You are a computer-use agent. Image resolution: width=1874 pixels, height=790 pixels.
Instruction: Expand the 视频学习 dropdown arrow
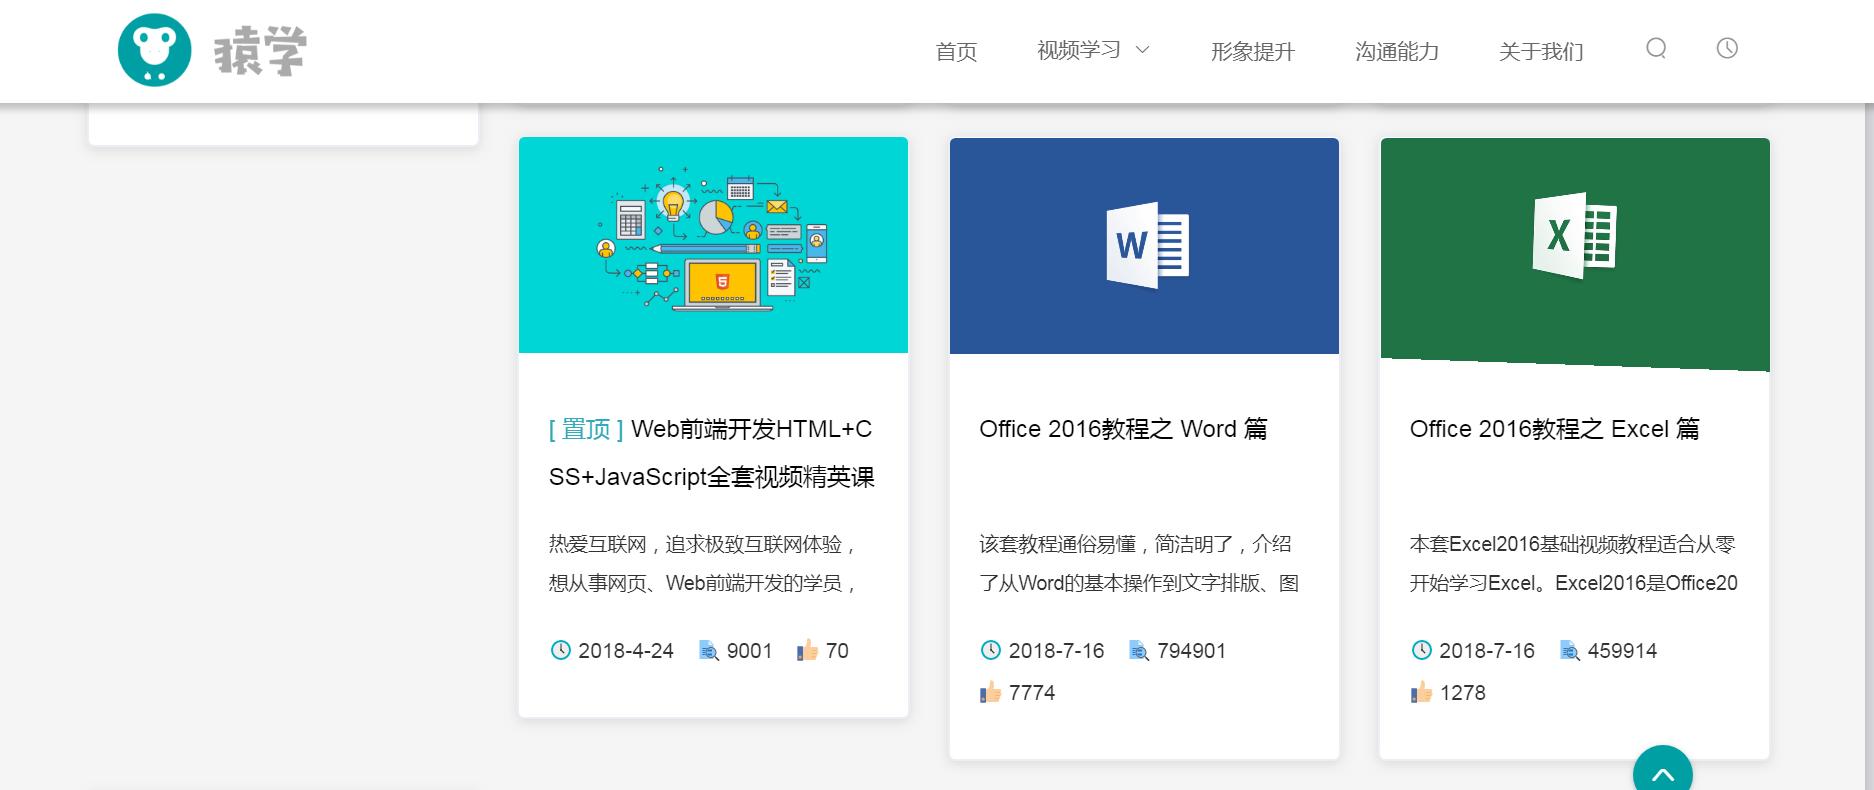[x=1143, y=50]
